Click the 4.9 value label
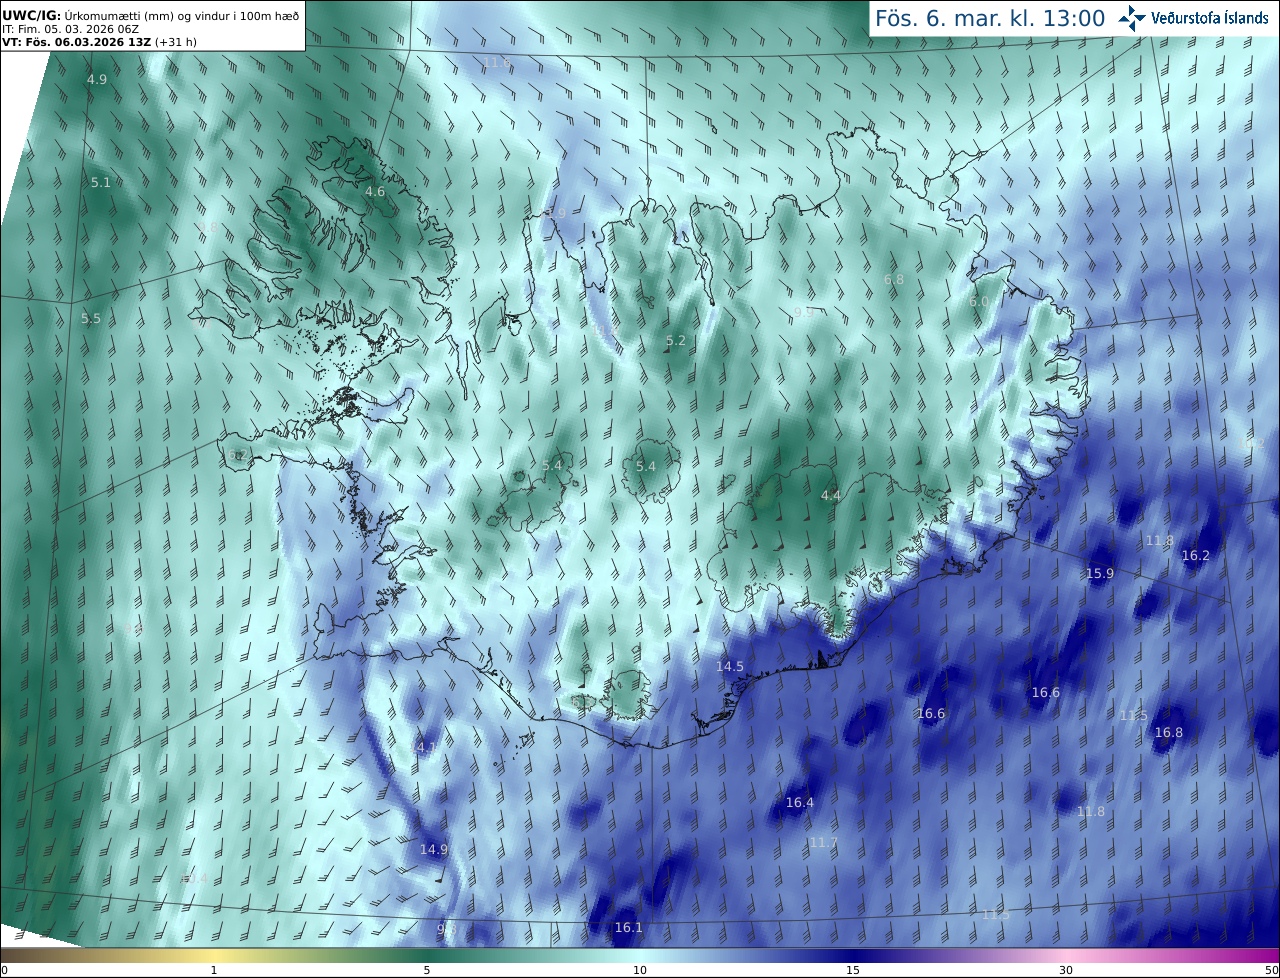The height and width of the screenshot is (978, 1280). 97,79
